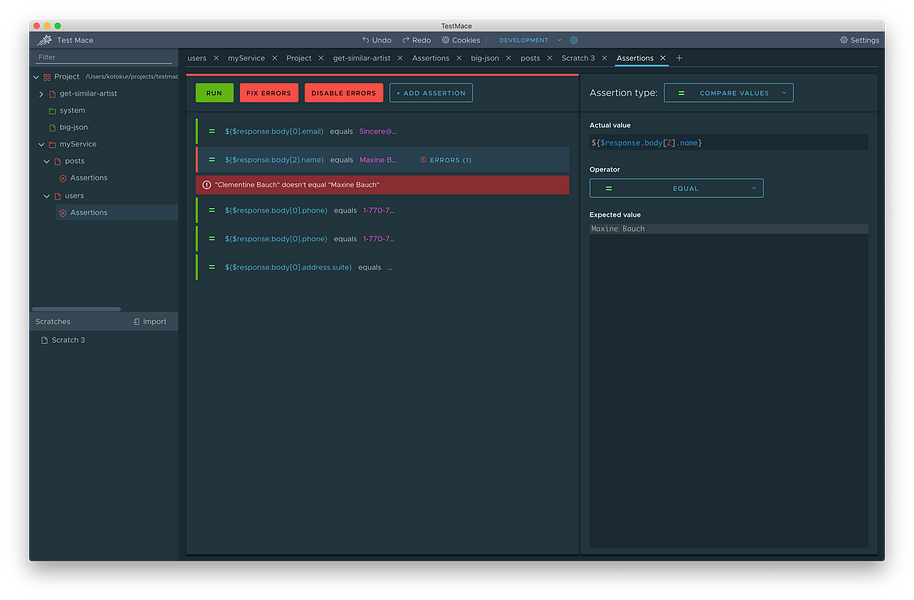914x600 pixels.
Task: Close the myService tab
Action: click(275, 58)
